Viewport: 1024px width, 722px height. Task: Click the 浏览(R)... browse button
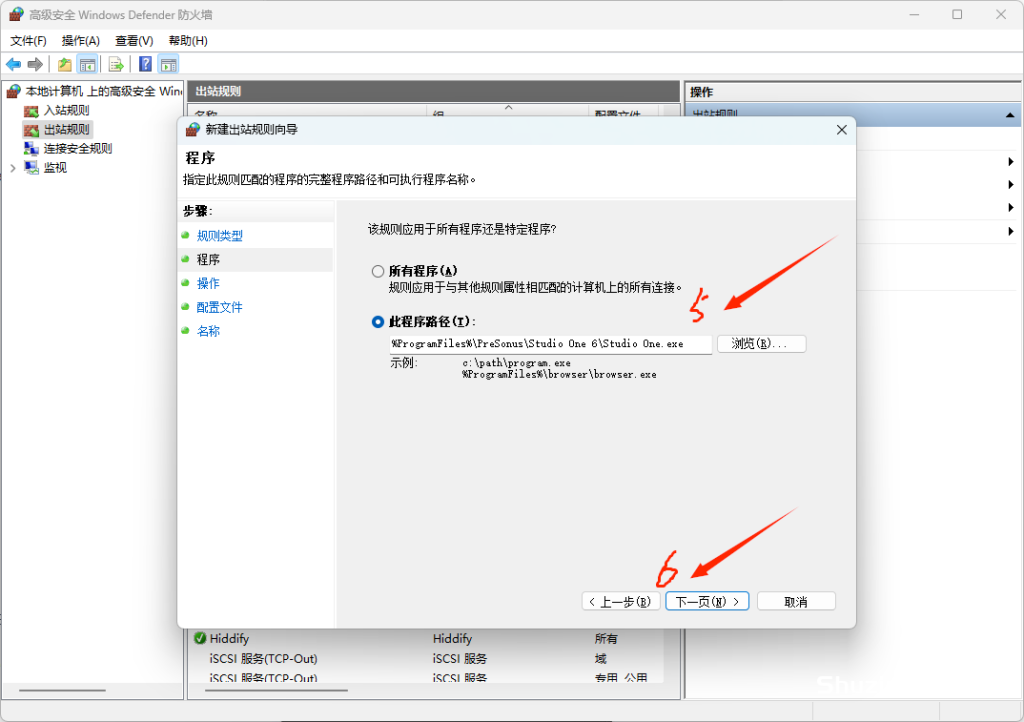pos(761,343)
